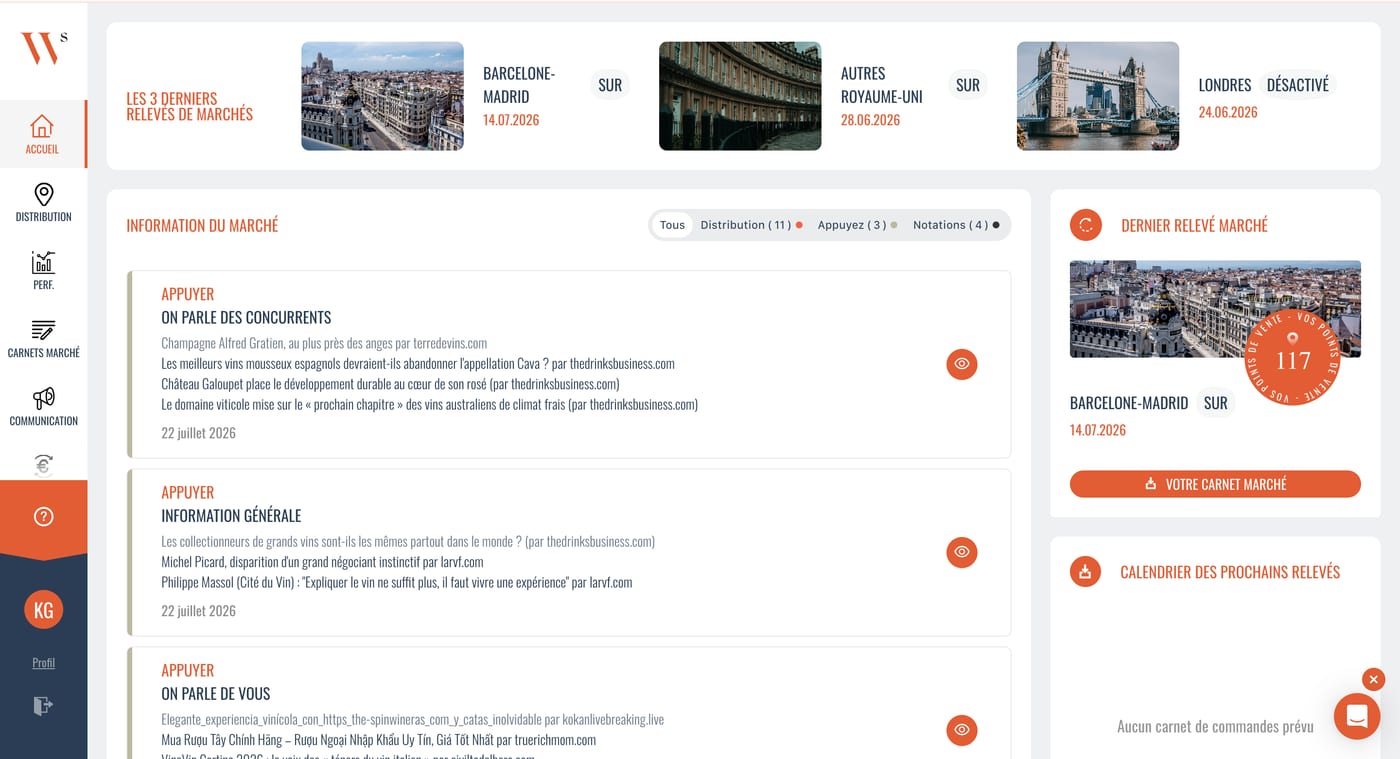Click the date 24.06.2026

point(1228,112)
